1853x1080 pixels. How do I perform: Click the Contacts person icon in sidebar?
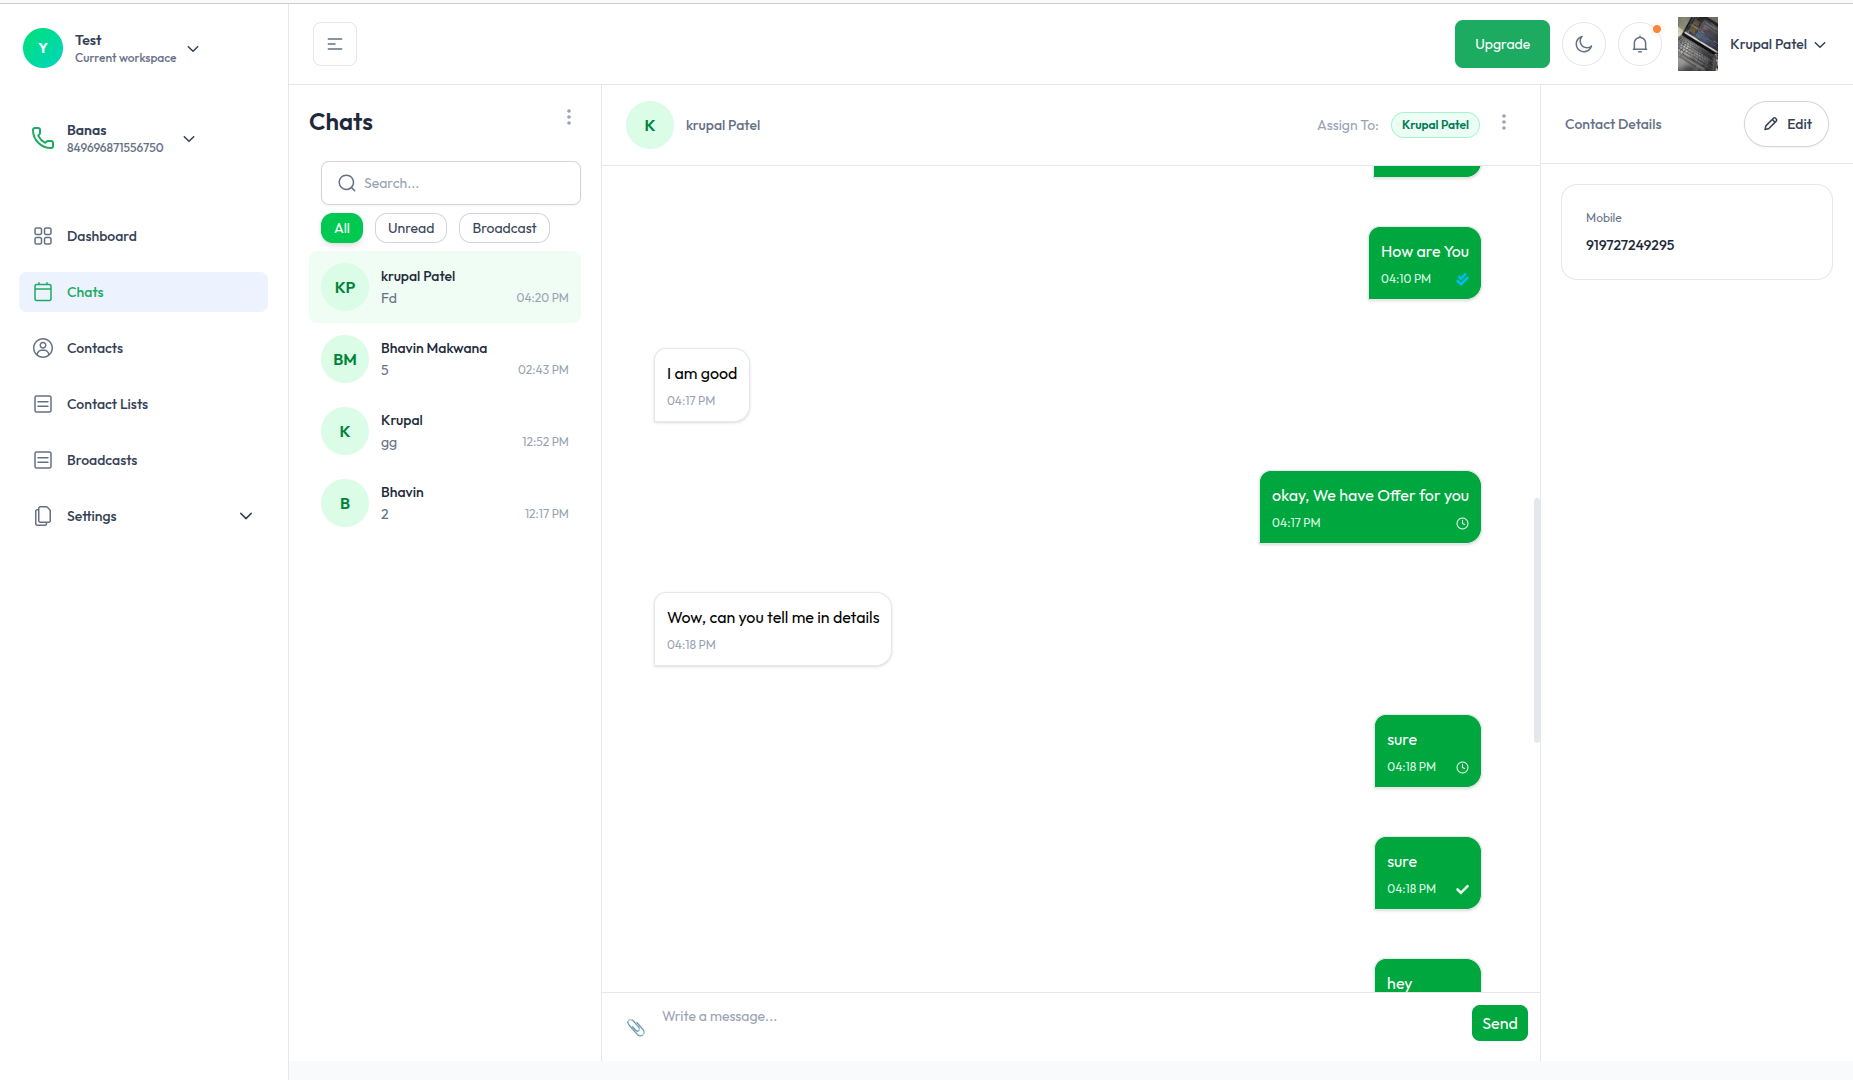43,348
